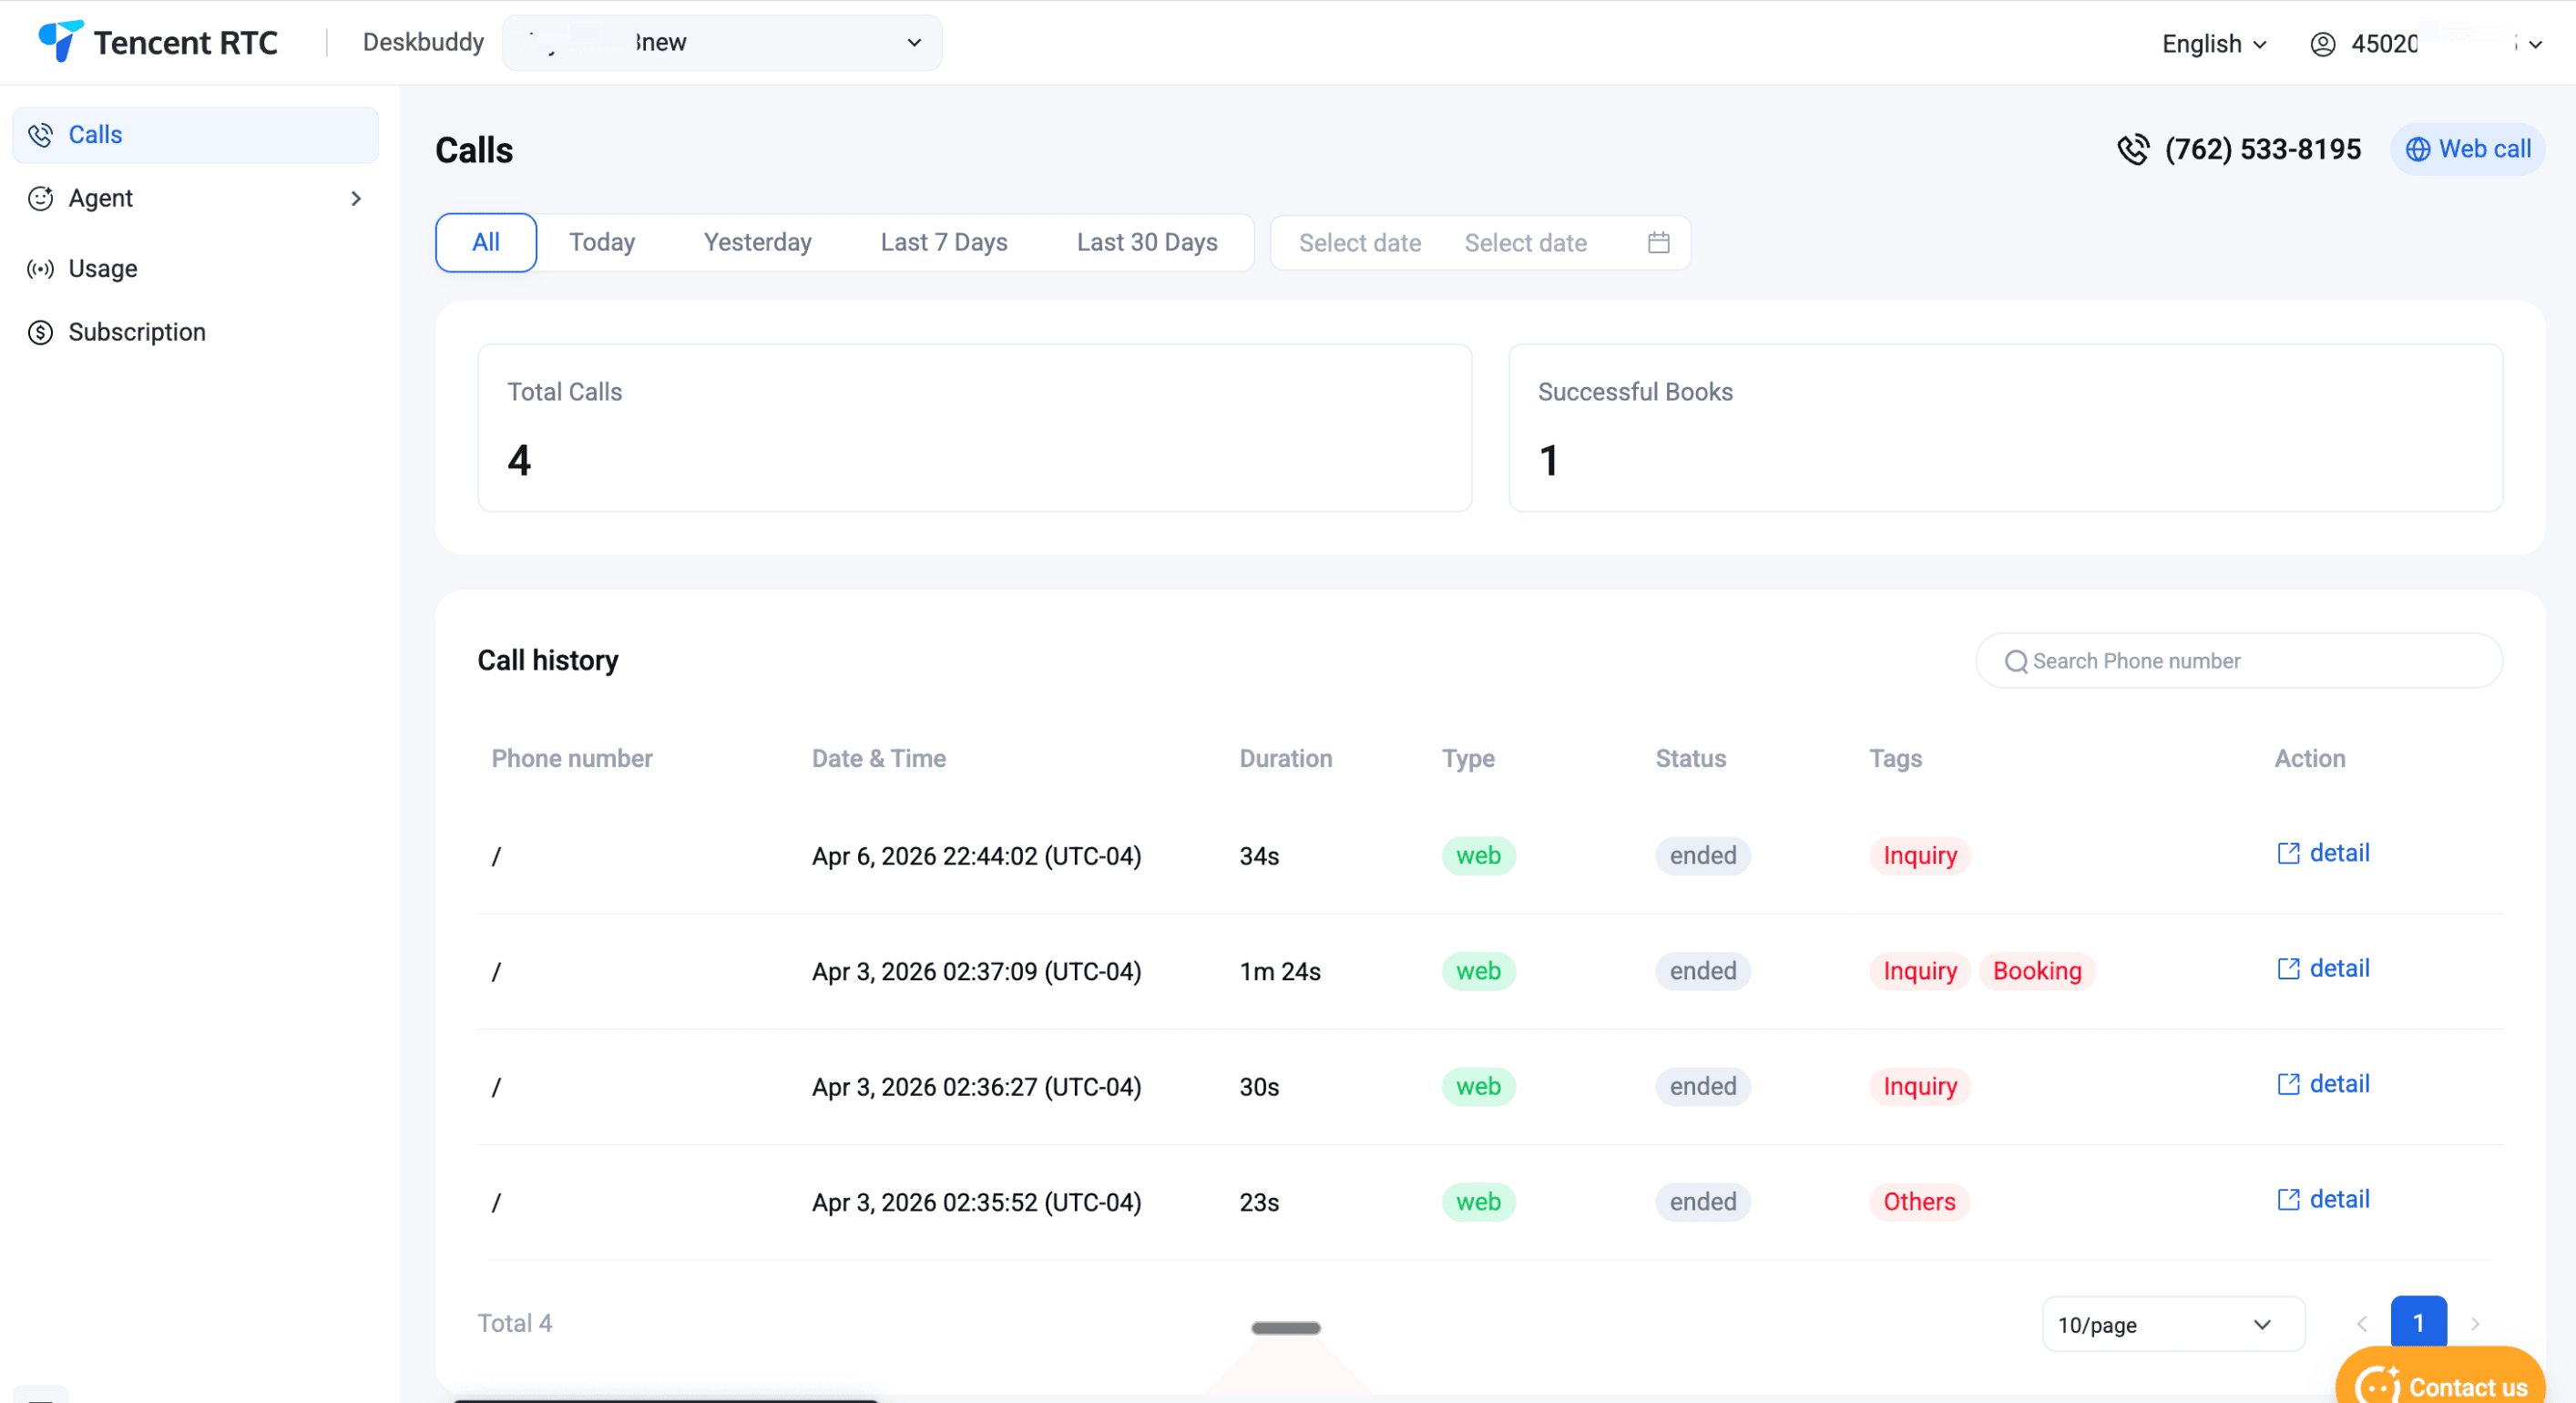The height and width of the screenshot is (1403, 2576).
Task: Select the Calls phone icon in sidebar
Action: 40,134
